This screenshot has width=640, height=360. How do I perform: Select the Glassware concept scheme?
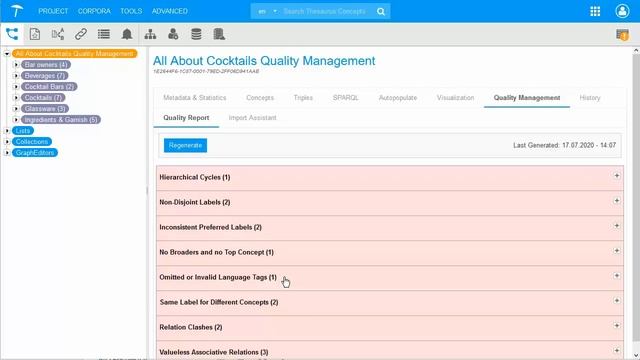(44, 109)
